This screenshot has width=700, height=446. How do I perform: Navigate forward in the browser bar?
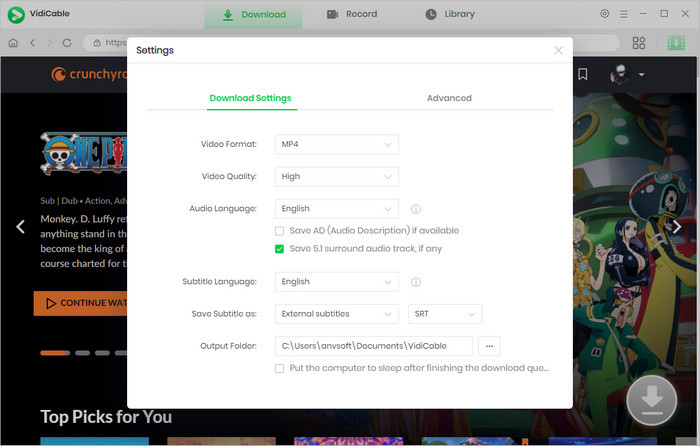(50, 43)
